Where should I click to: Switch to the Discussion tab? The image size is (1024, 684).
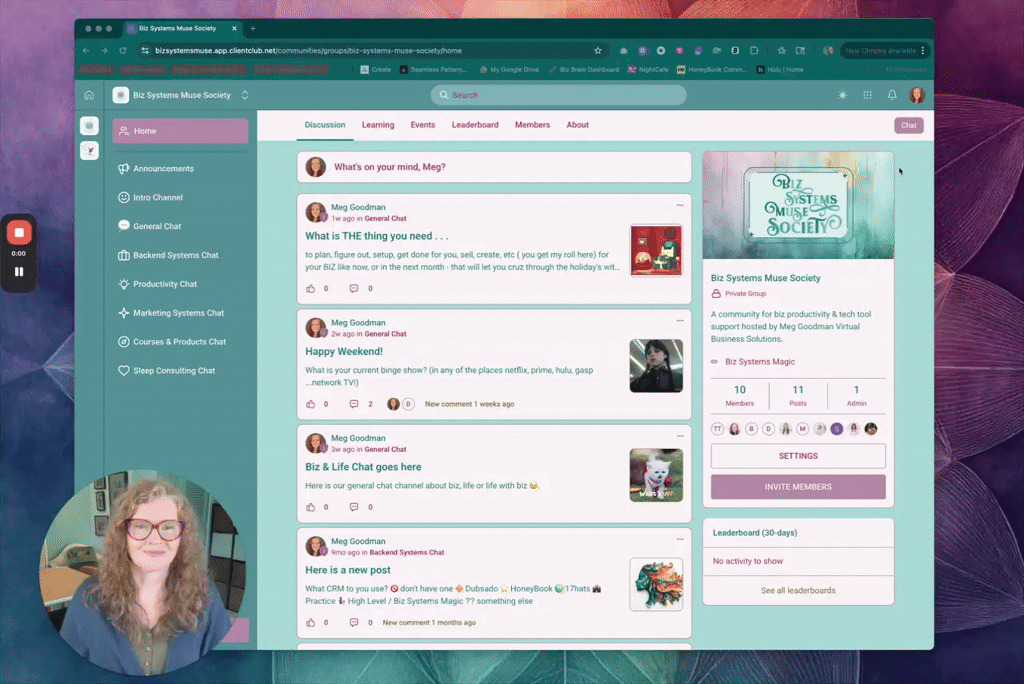pos(325,125)
